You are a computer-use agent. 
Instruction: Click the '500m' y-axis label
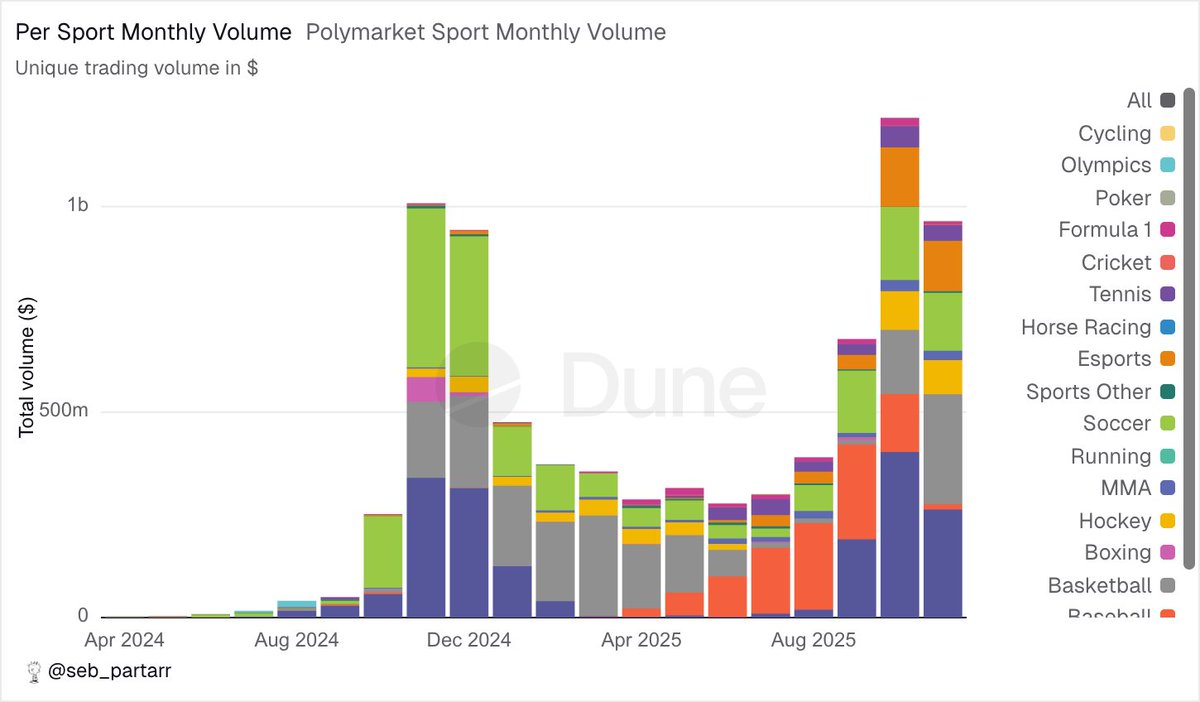click(65, 411)
